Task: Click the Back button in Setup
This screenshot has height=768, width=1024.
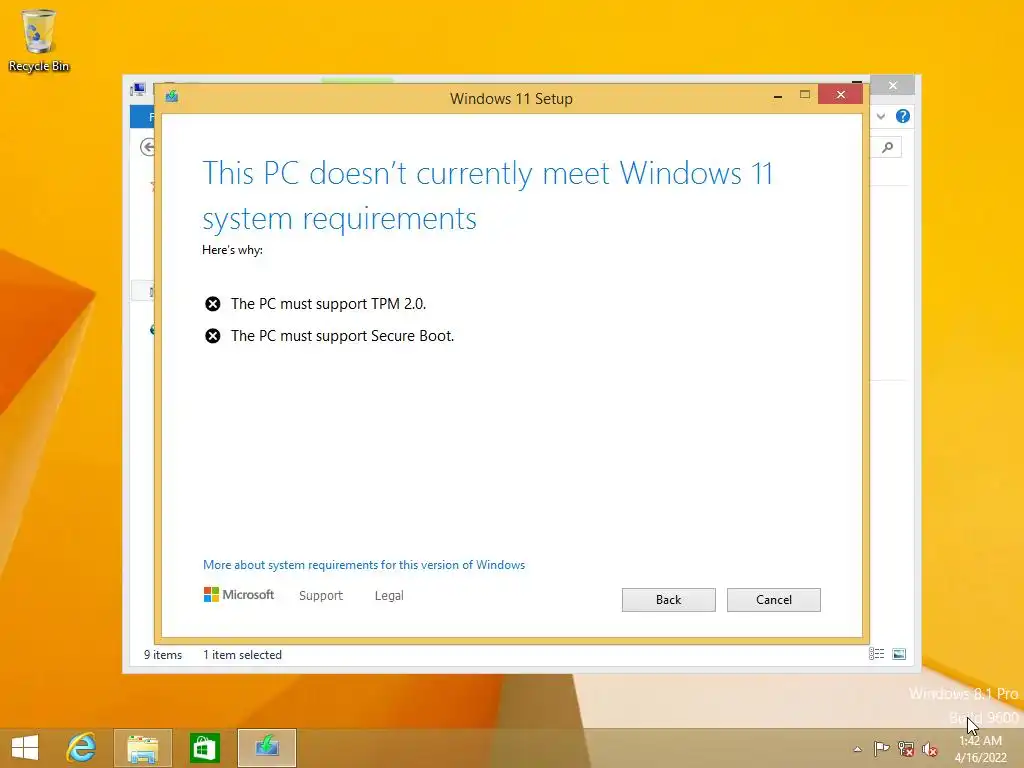Action: (x=668, y=600)
